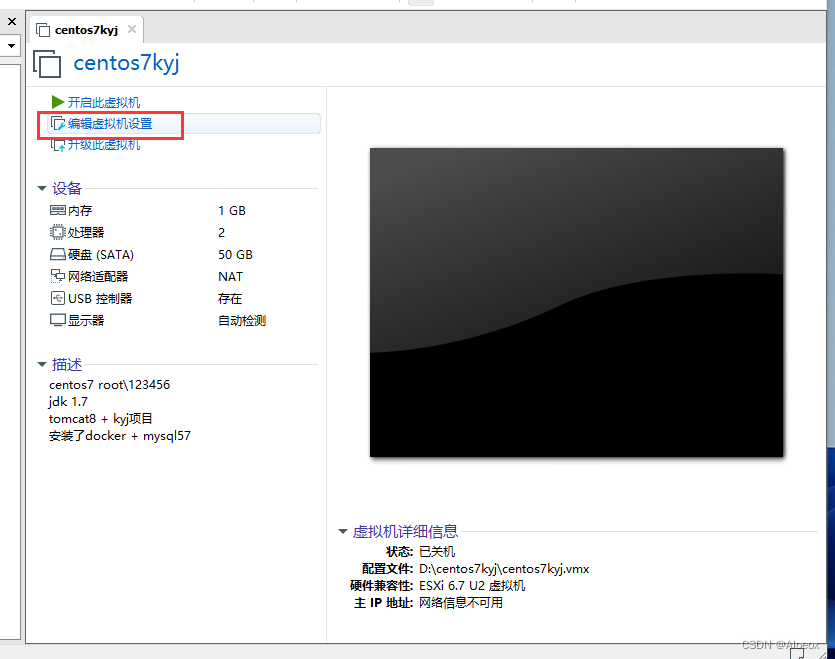Click description line 安装了docker + mysql57
The image size is (835, 659).
[x=120, y=436]
